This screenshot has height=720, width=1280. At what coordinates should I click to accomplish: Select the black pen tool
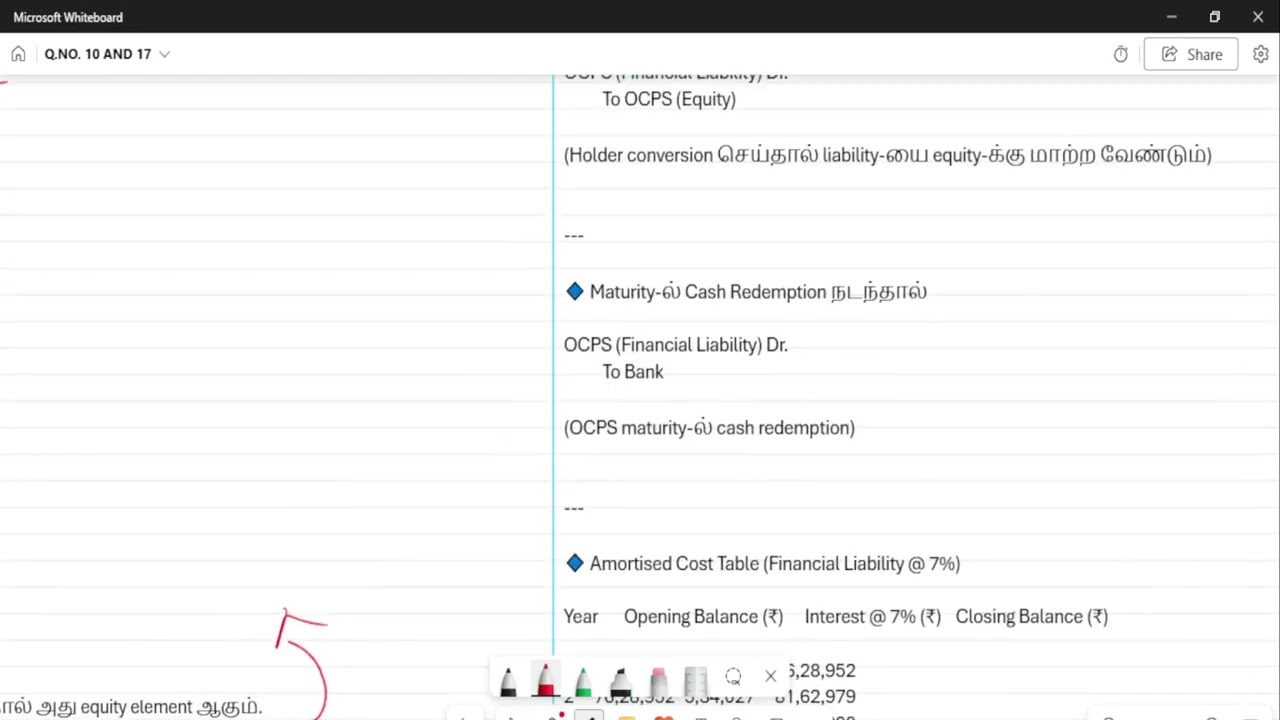click(x=508, y=681)
